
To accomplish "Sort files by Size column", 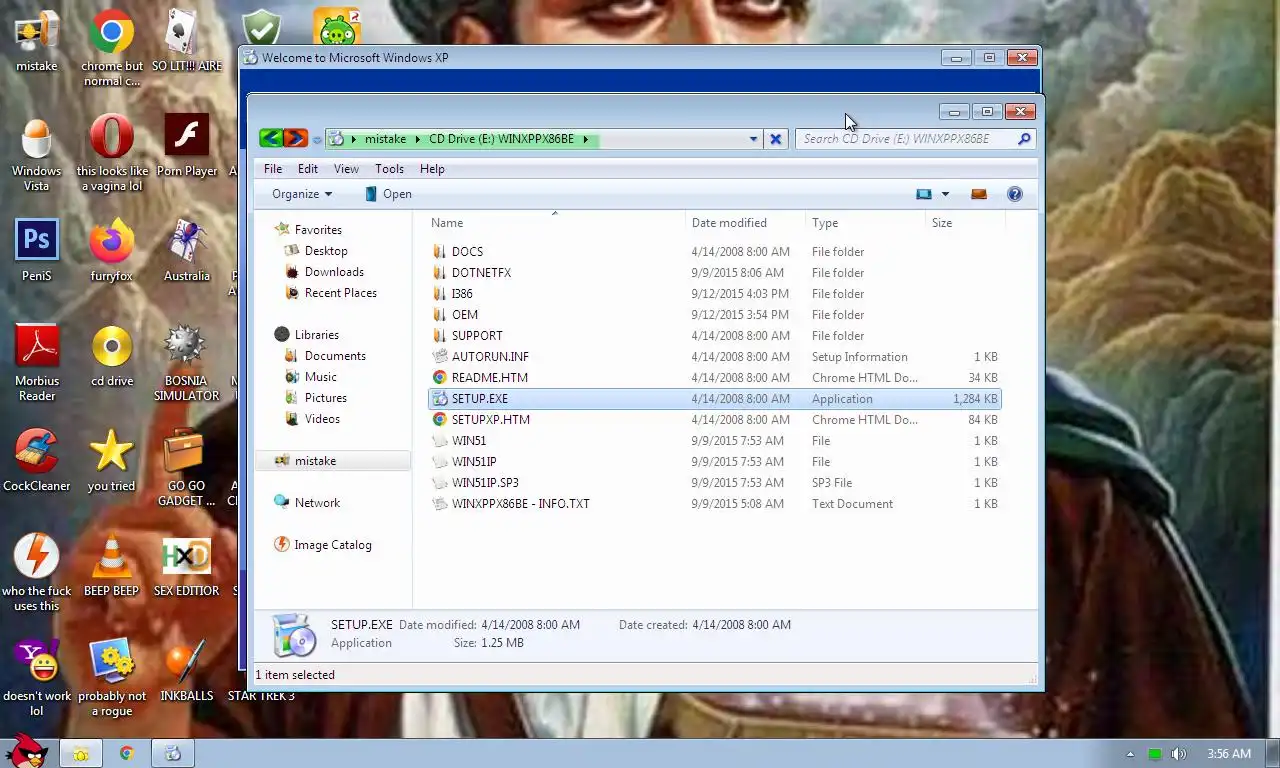I will pos(965,223).
